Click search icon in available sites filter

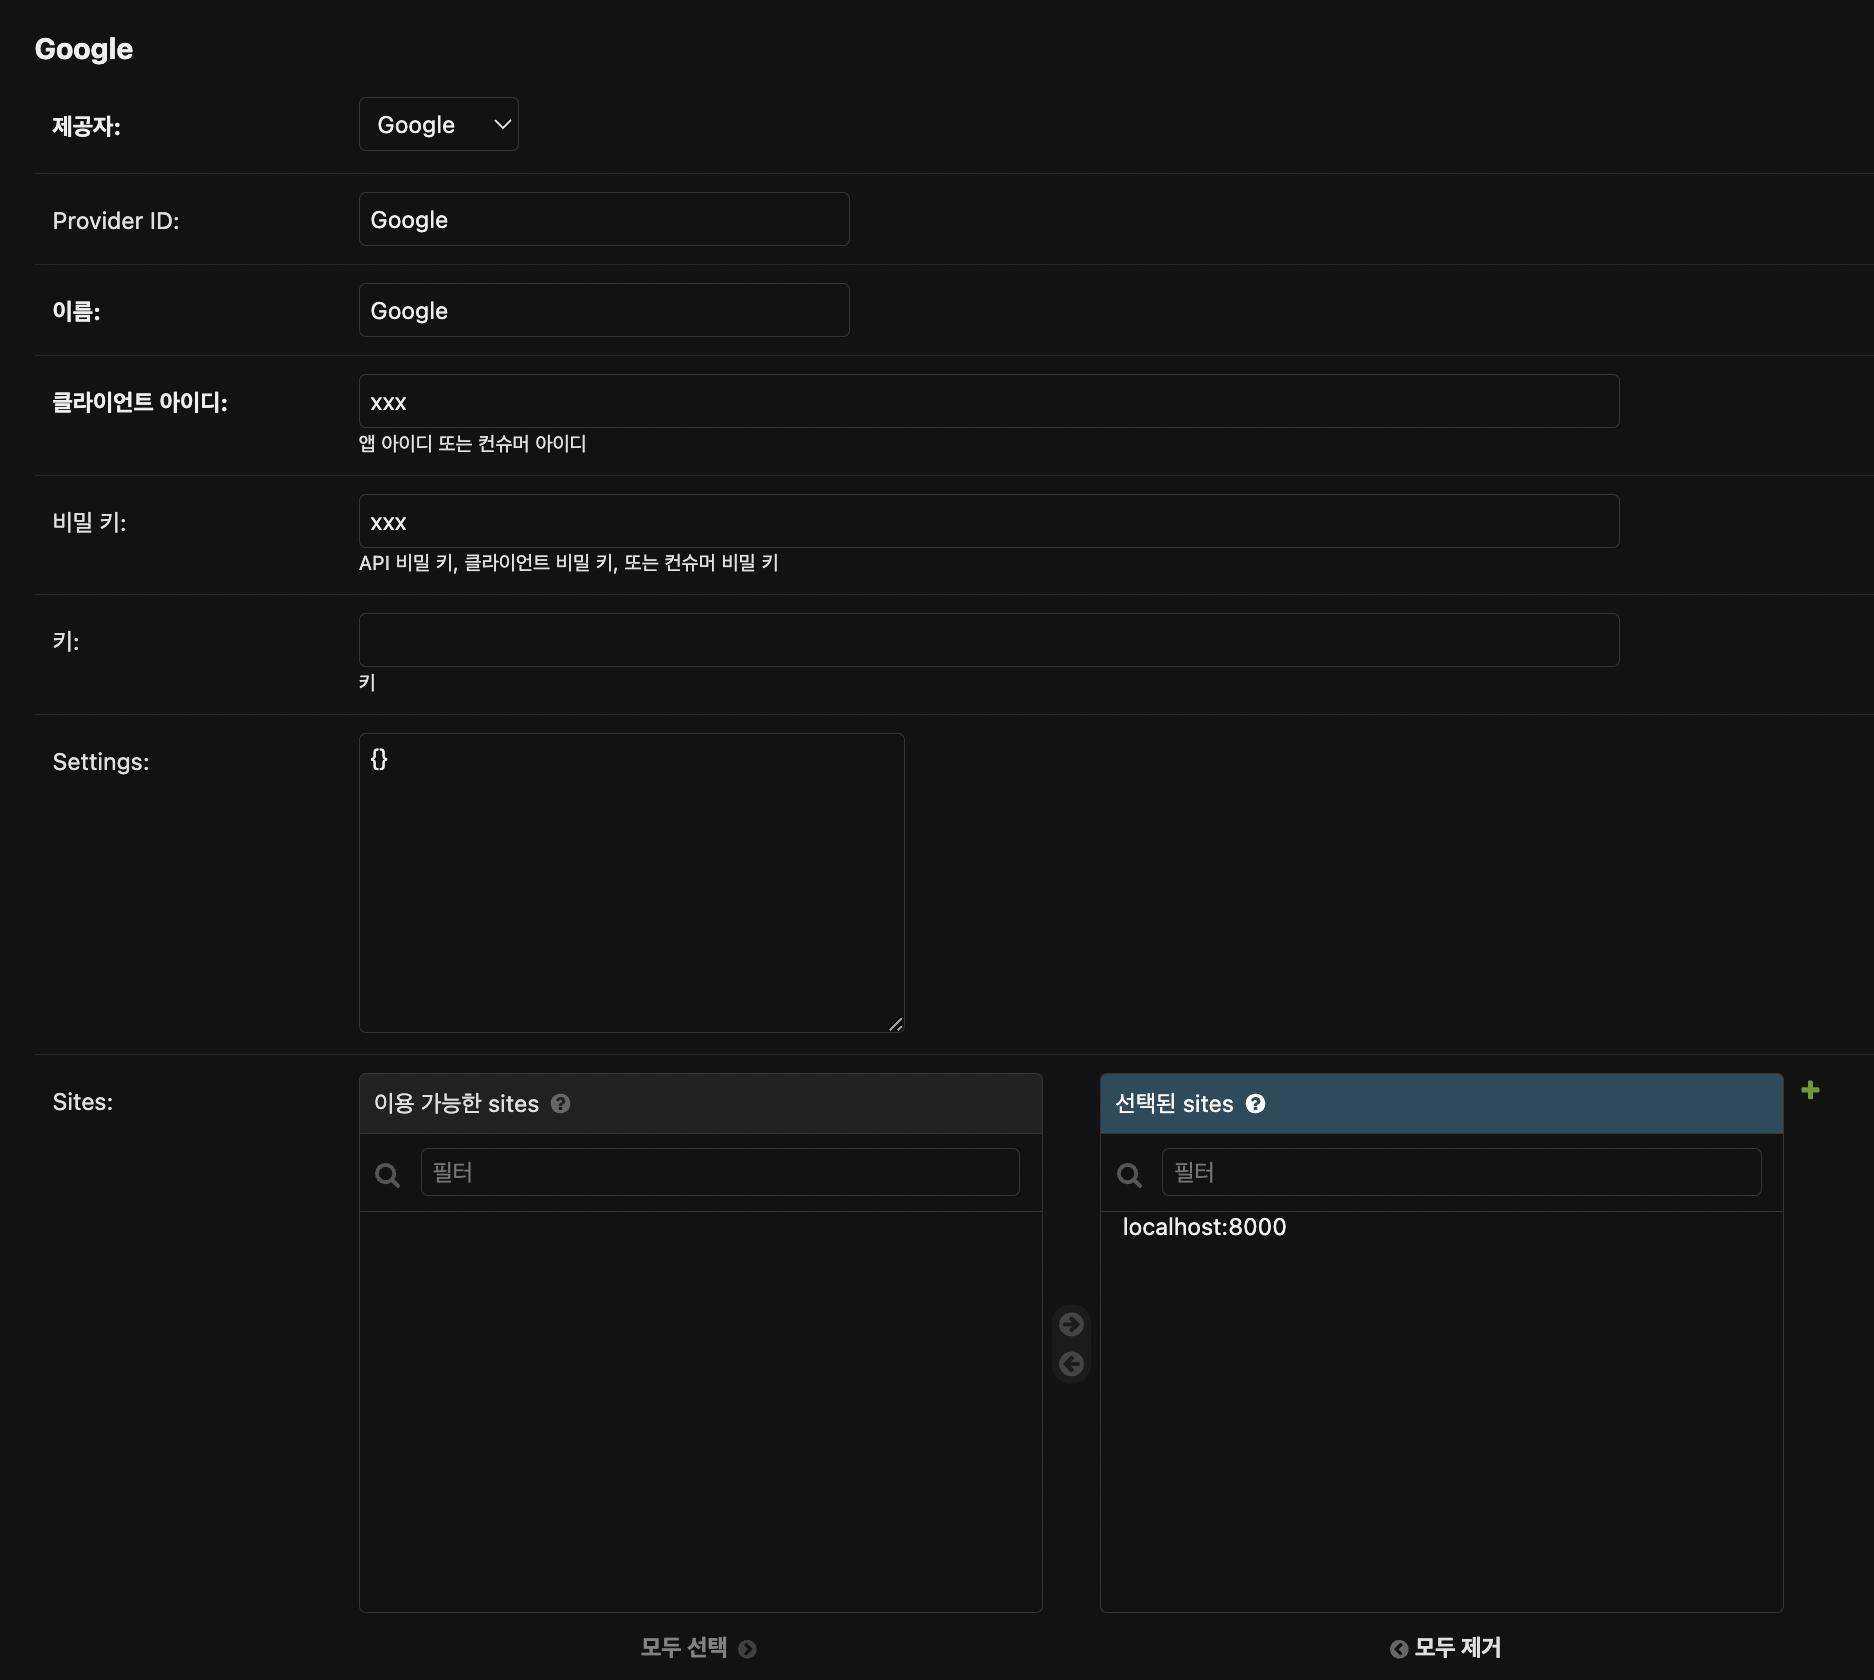[x=387, y=1175]
